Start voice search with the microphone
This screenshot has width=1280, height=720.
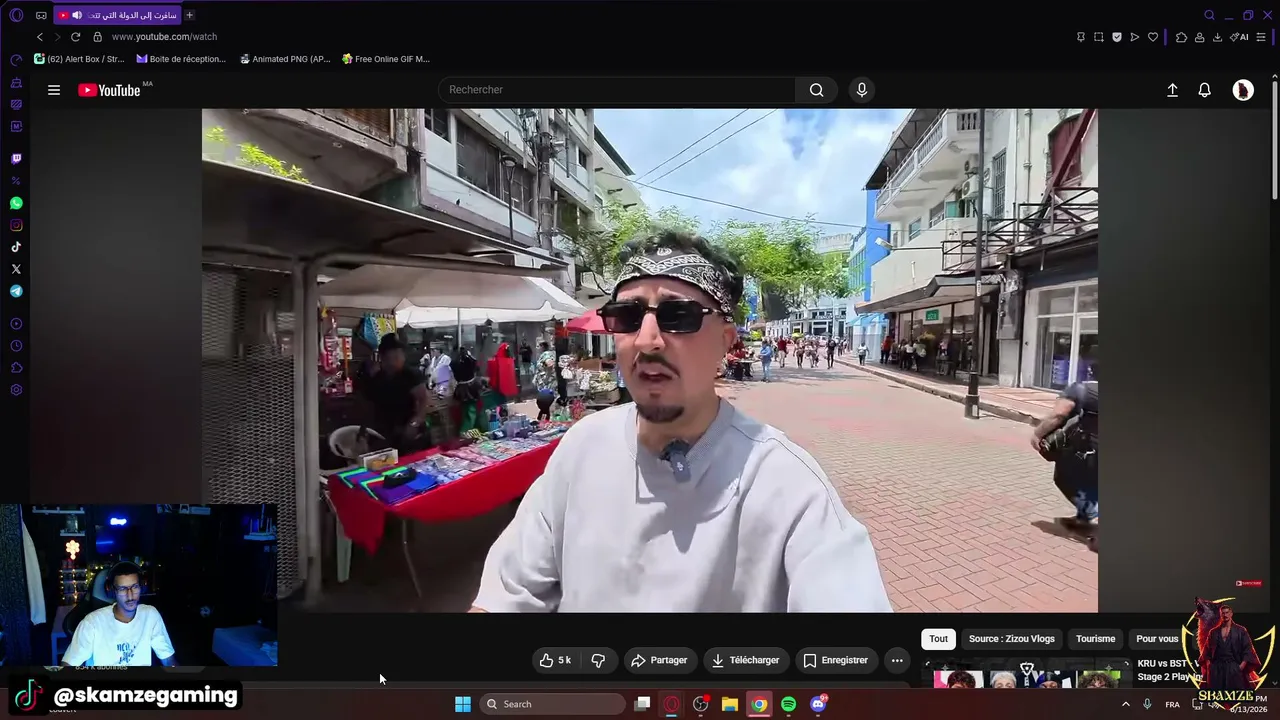click(x=862, y=90)
